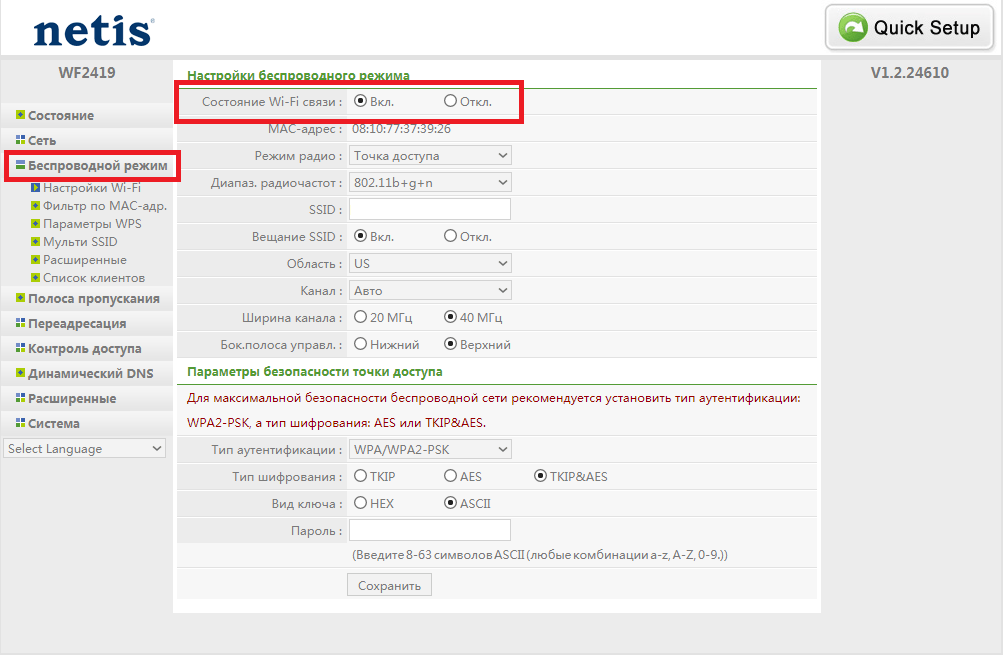Click the netis logo
This screenshot has width=1003, height=655.
[x=93, y=29]
